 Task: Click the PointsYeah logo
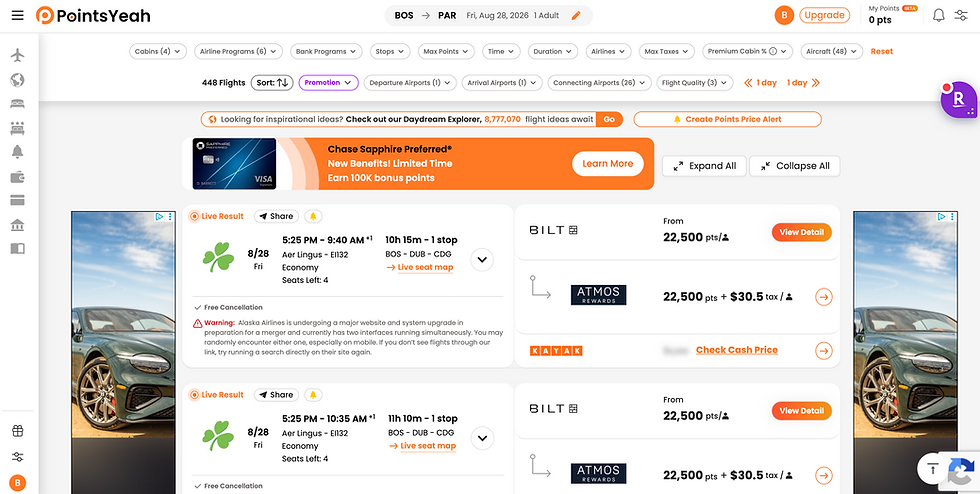tap(93, 16)
